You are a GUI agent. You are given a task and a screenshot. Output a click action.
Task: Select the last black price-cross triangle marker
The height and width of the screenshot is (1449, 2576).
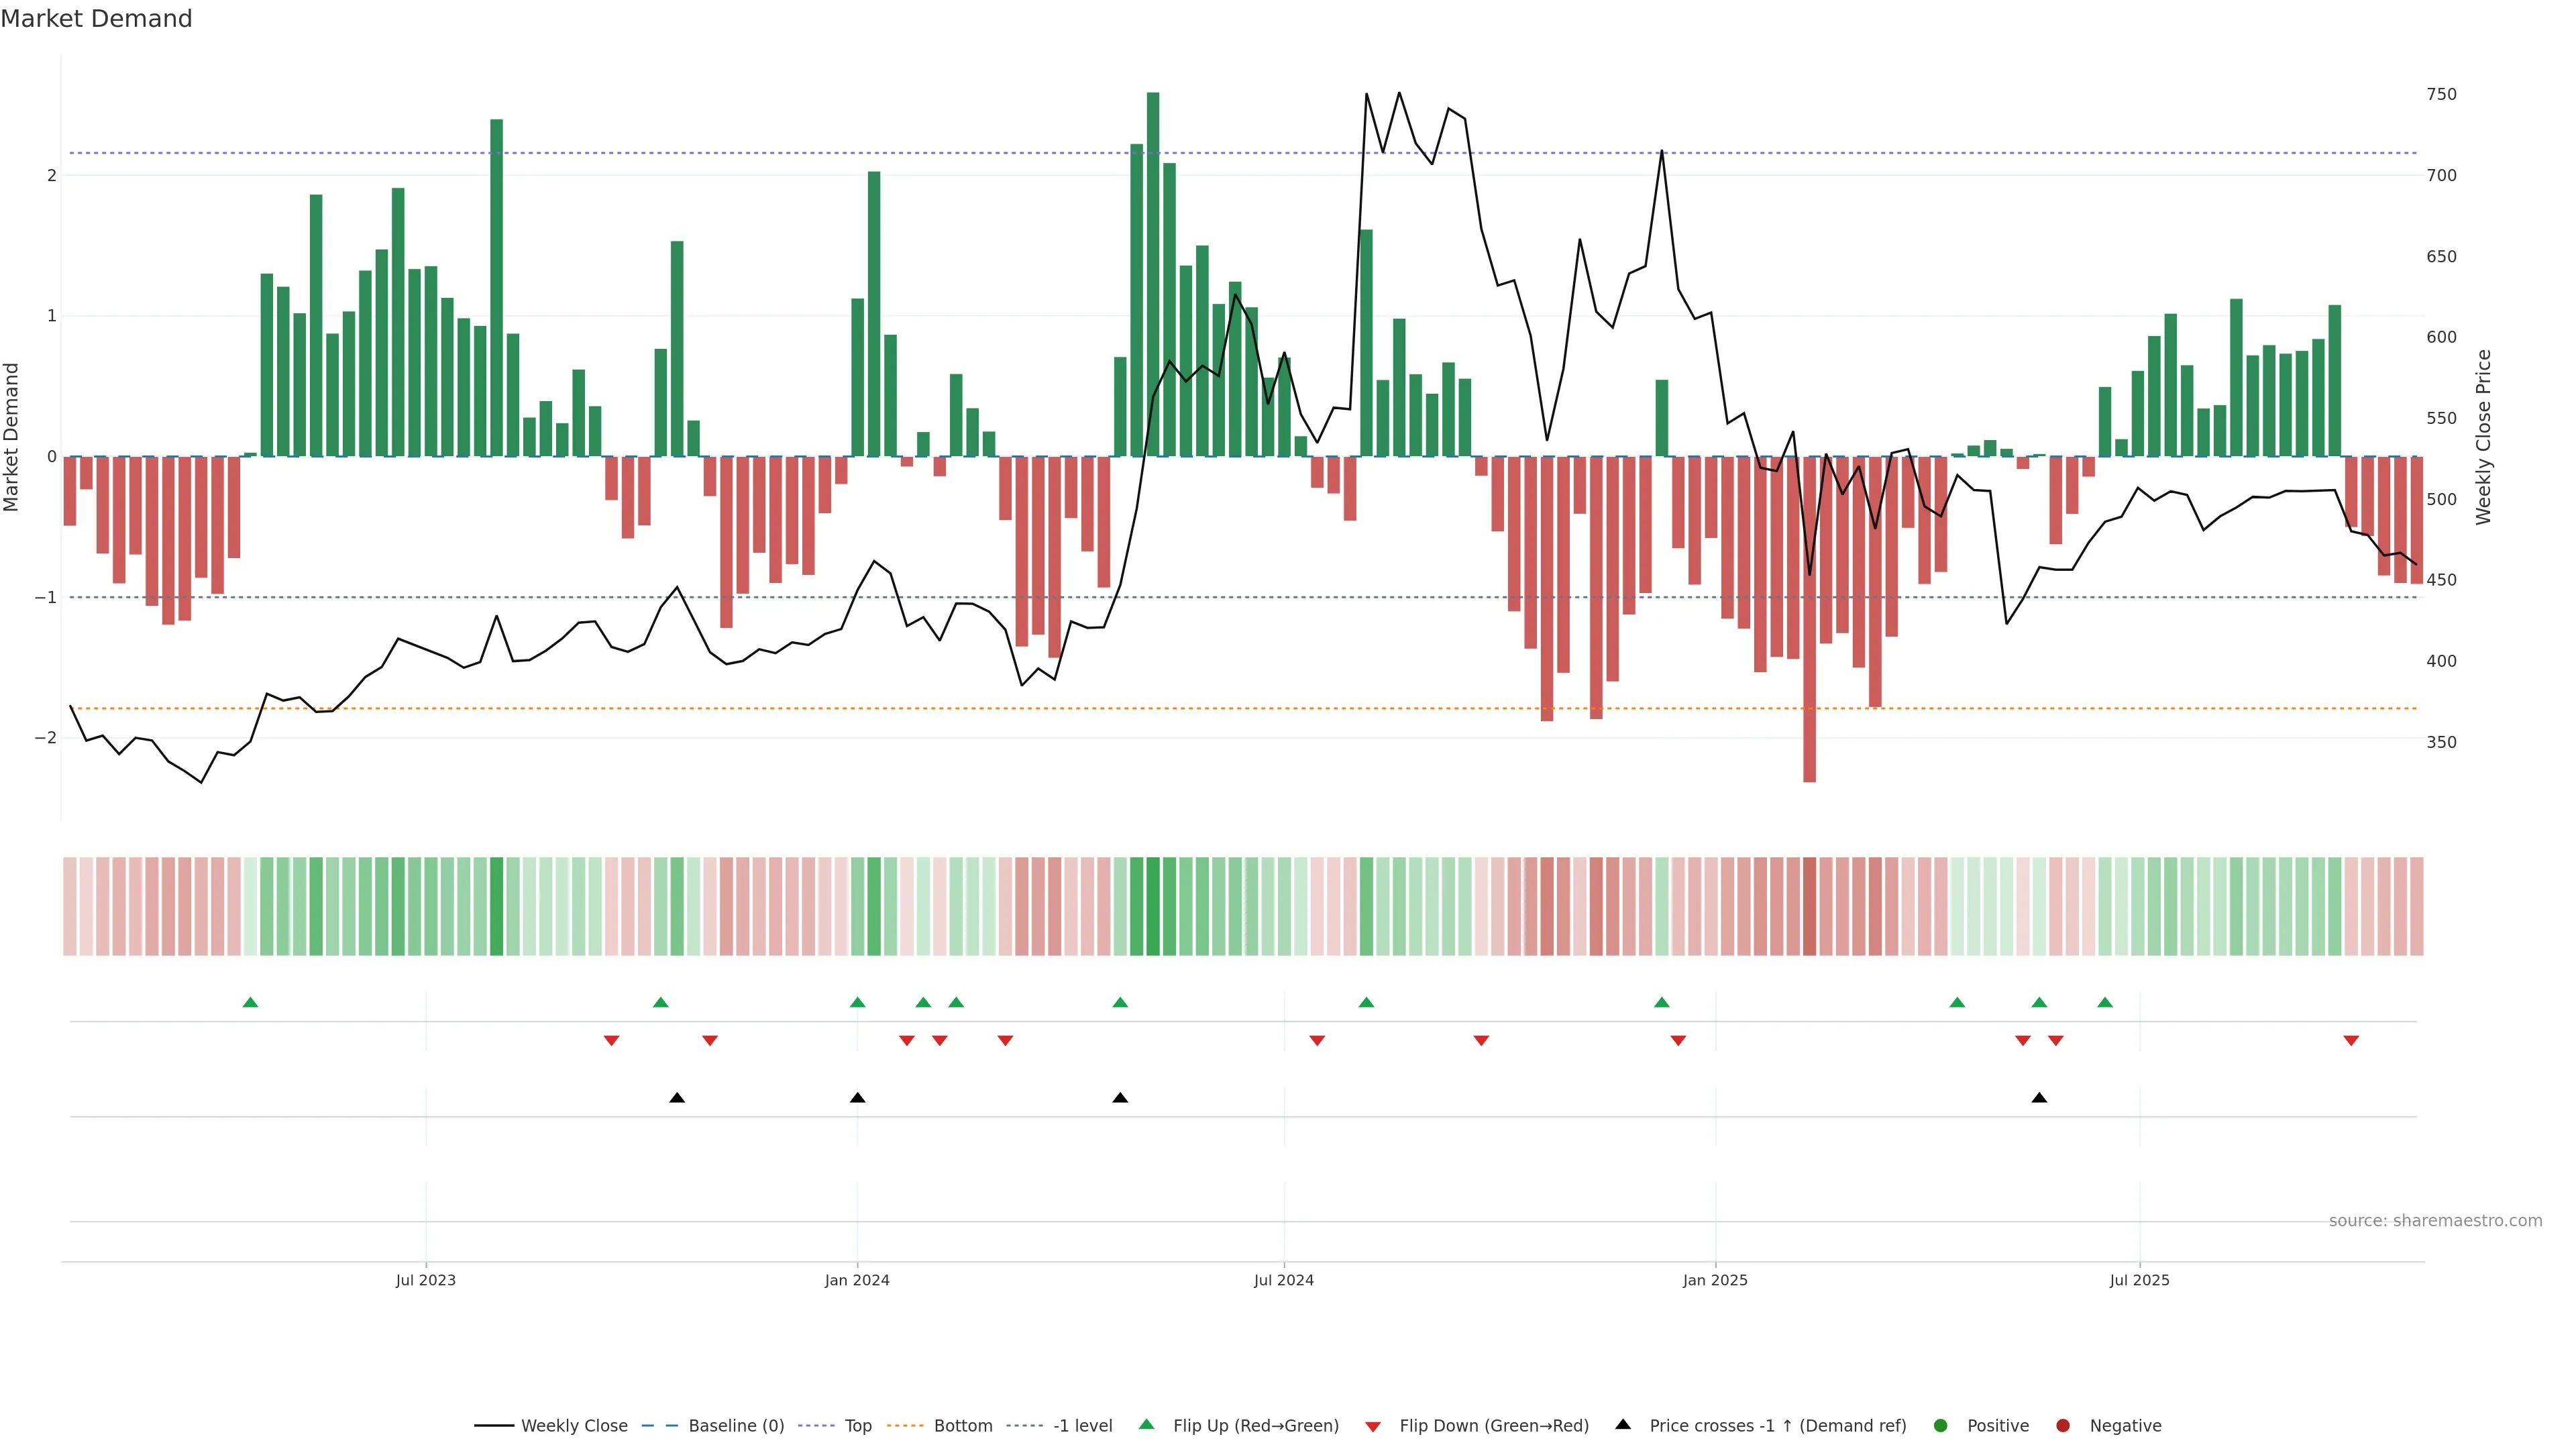coord(2039,1098)
